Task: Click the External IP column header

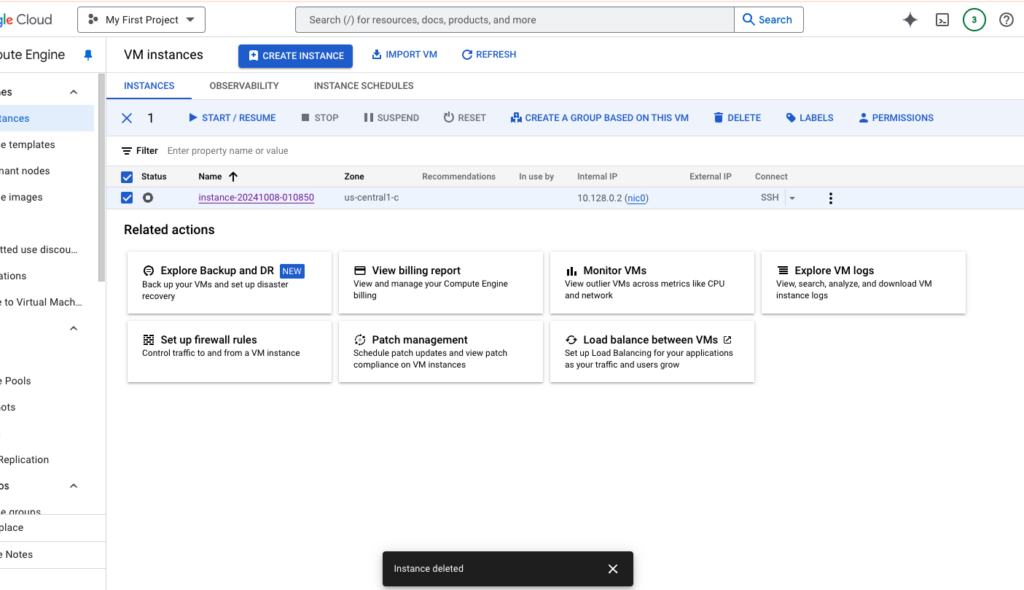Action: (x=710, y=176)
